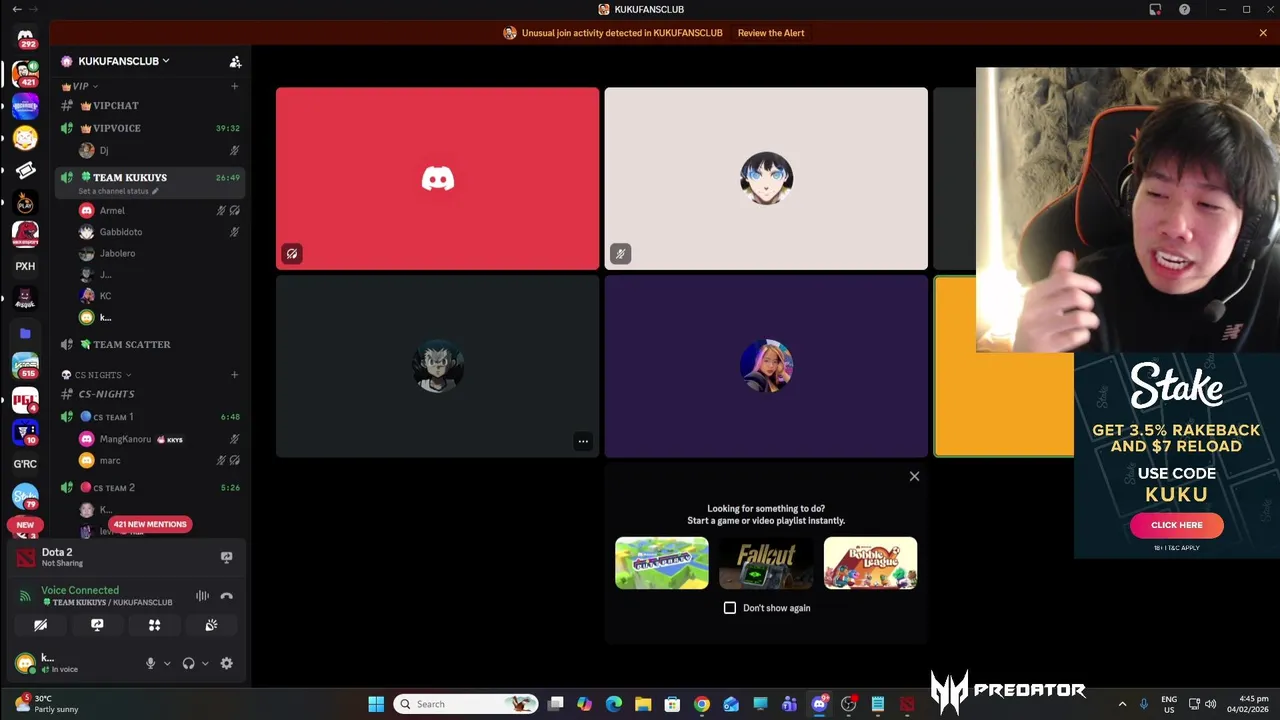The image size is (1280, 720).
Task: Open output device options arrow next to headphones
Action: pyautogui.click(x=205, y=663)
